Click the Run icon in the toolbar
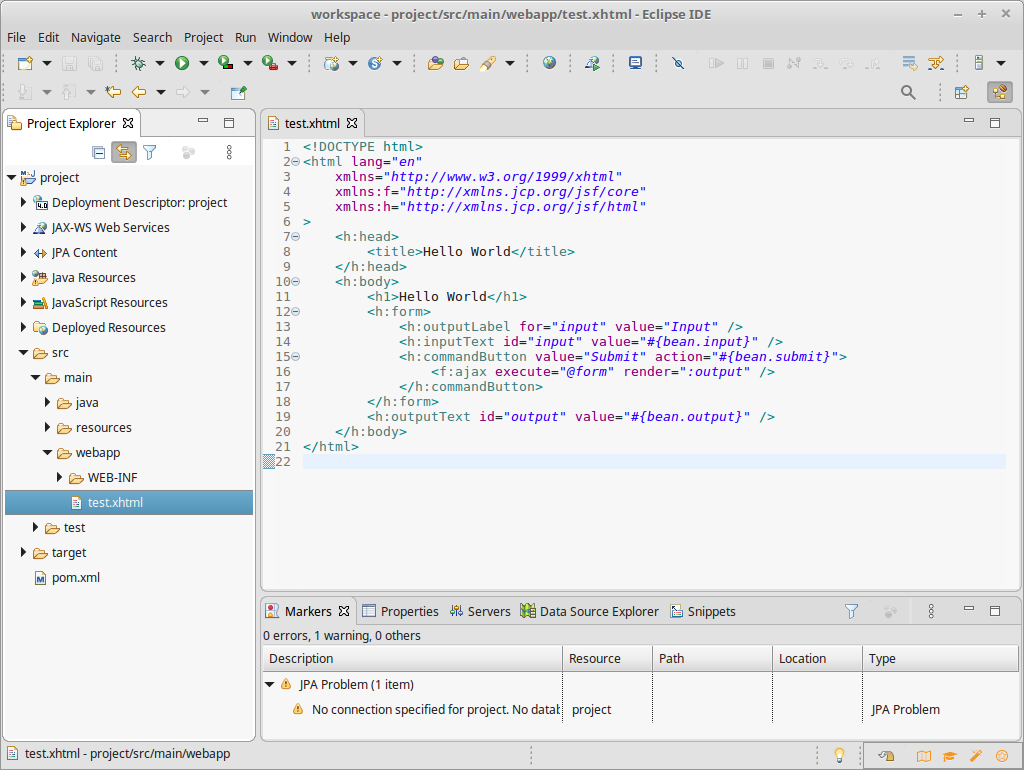The image size is (1024, 770). (182, 62)
